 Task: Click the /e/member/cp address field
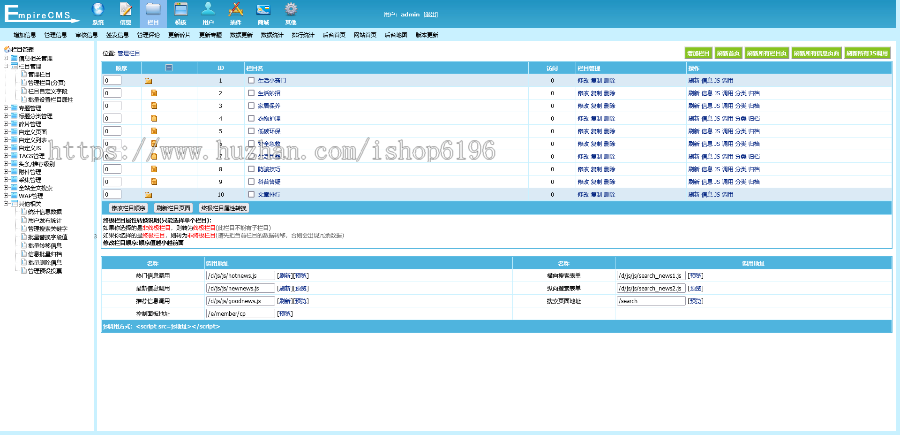pyautogui.click(x=240, y=313)
